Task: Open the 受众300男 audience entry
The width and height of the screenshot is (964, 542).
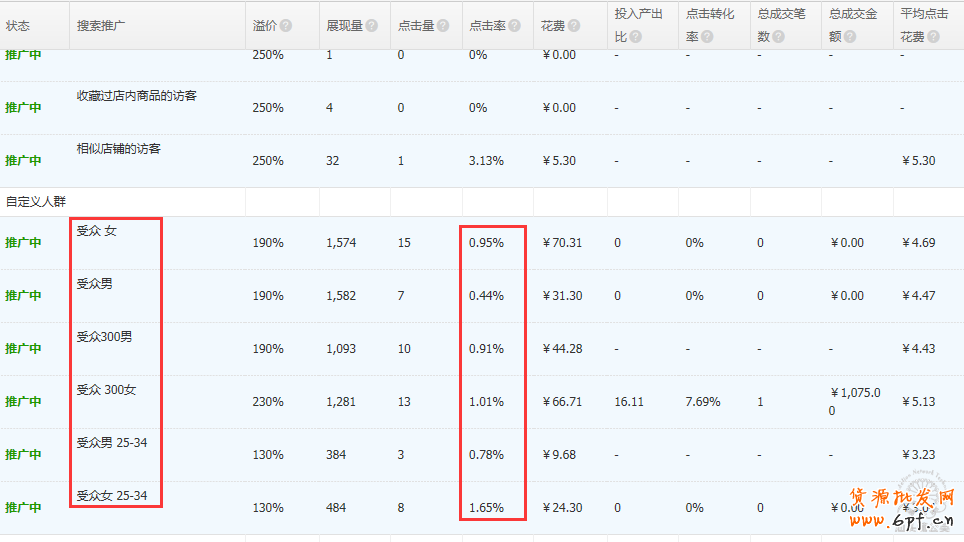Action: [x=104, y=337]
